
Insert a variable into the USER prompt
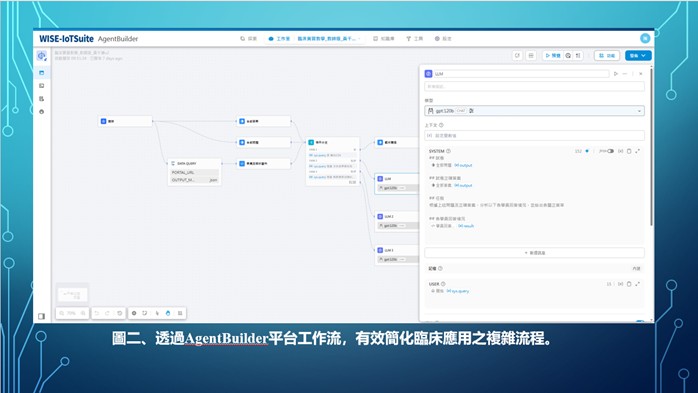[621, 284]
